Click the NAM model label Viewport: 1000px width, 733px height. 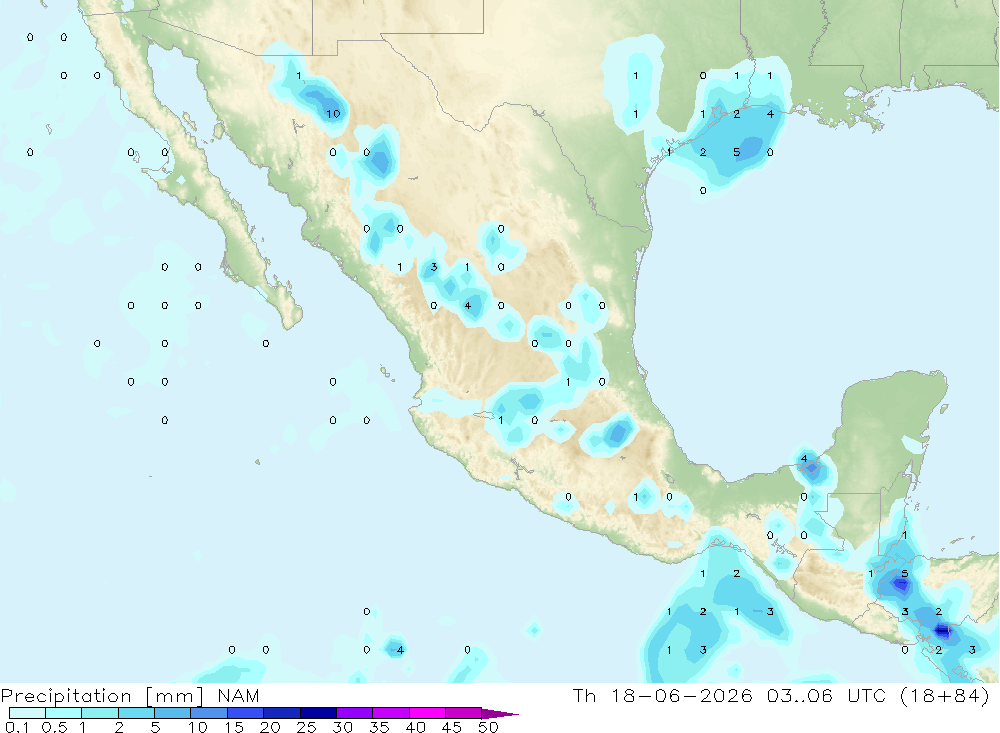point(239,695)
